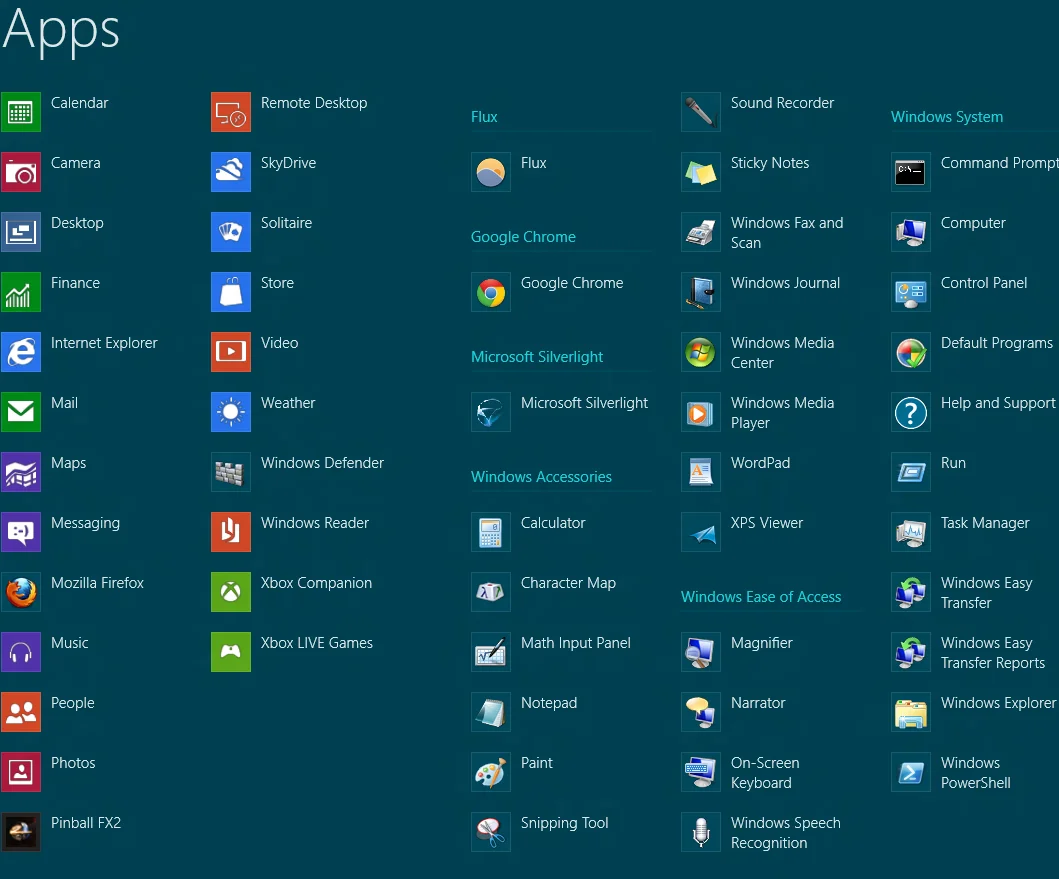Open the Snipping Tool icon
The image size is (1059, 879).
pos(490,832)
